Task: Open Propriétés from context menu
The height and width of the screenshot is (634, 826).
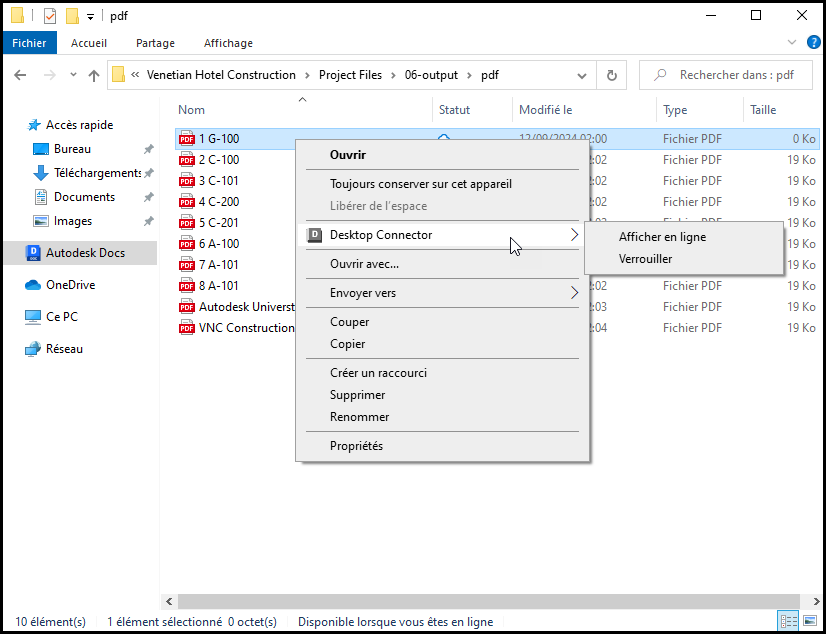Action: [442, 446]
